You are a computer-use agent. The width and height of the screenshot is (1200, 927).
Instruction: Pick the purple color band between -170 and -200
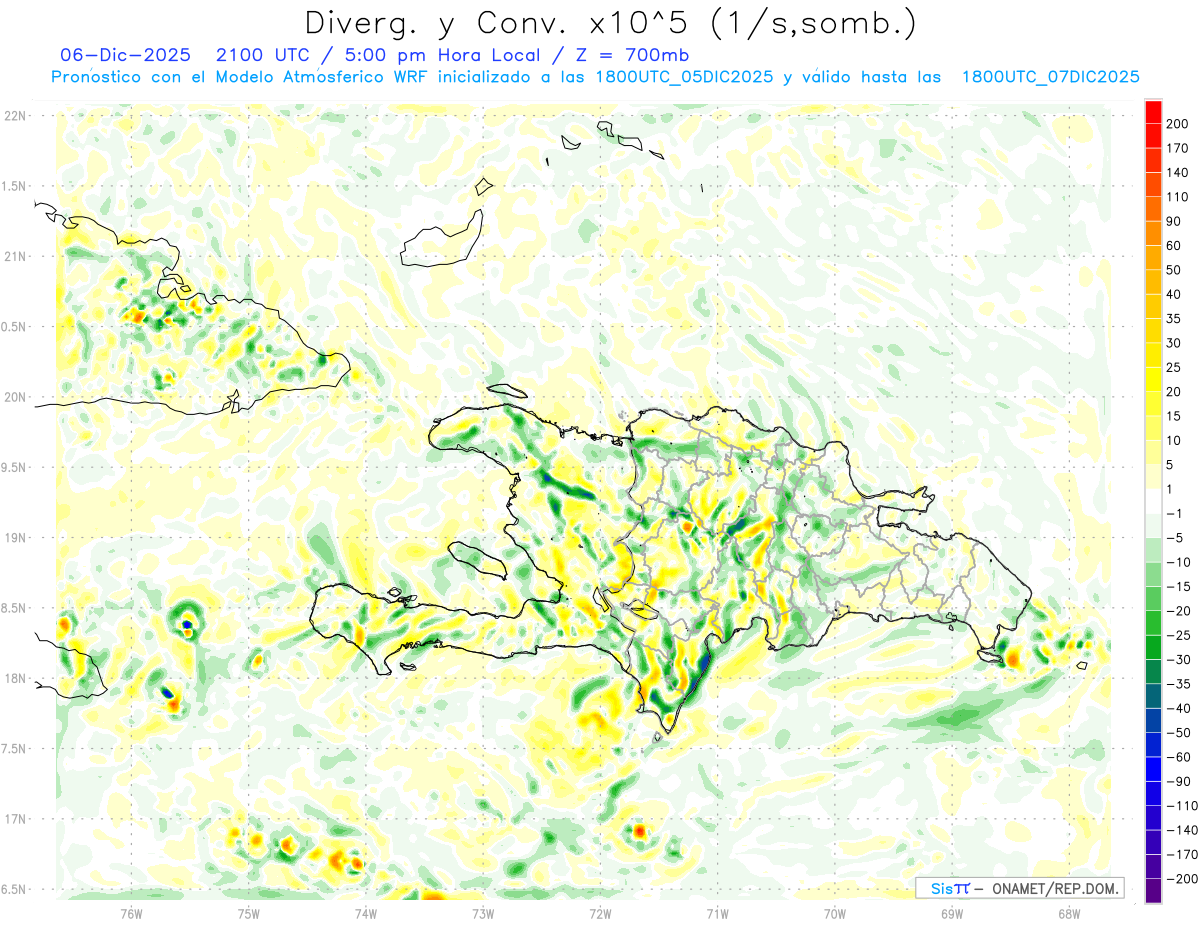click(1153, 866)
